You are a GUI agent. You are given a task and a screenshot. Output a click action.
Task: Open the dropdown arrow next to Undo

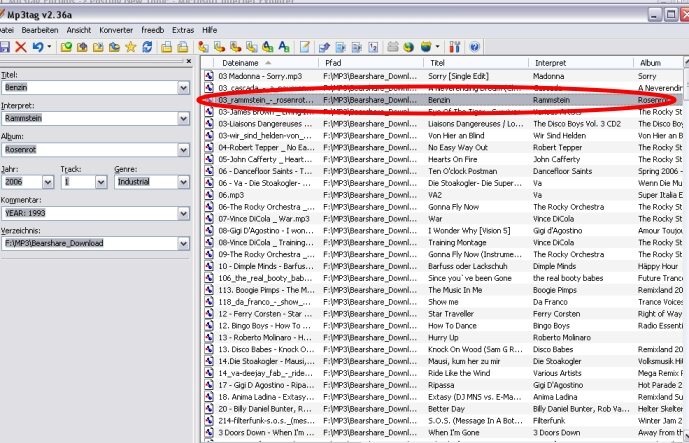pos(49,47)
